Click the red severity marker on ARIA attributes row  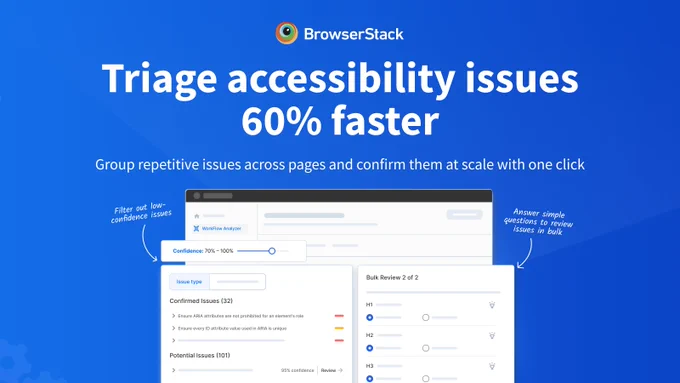pos(339,316)
